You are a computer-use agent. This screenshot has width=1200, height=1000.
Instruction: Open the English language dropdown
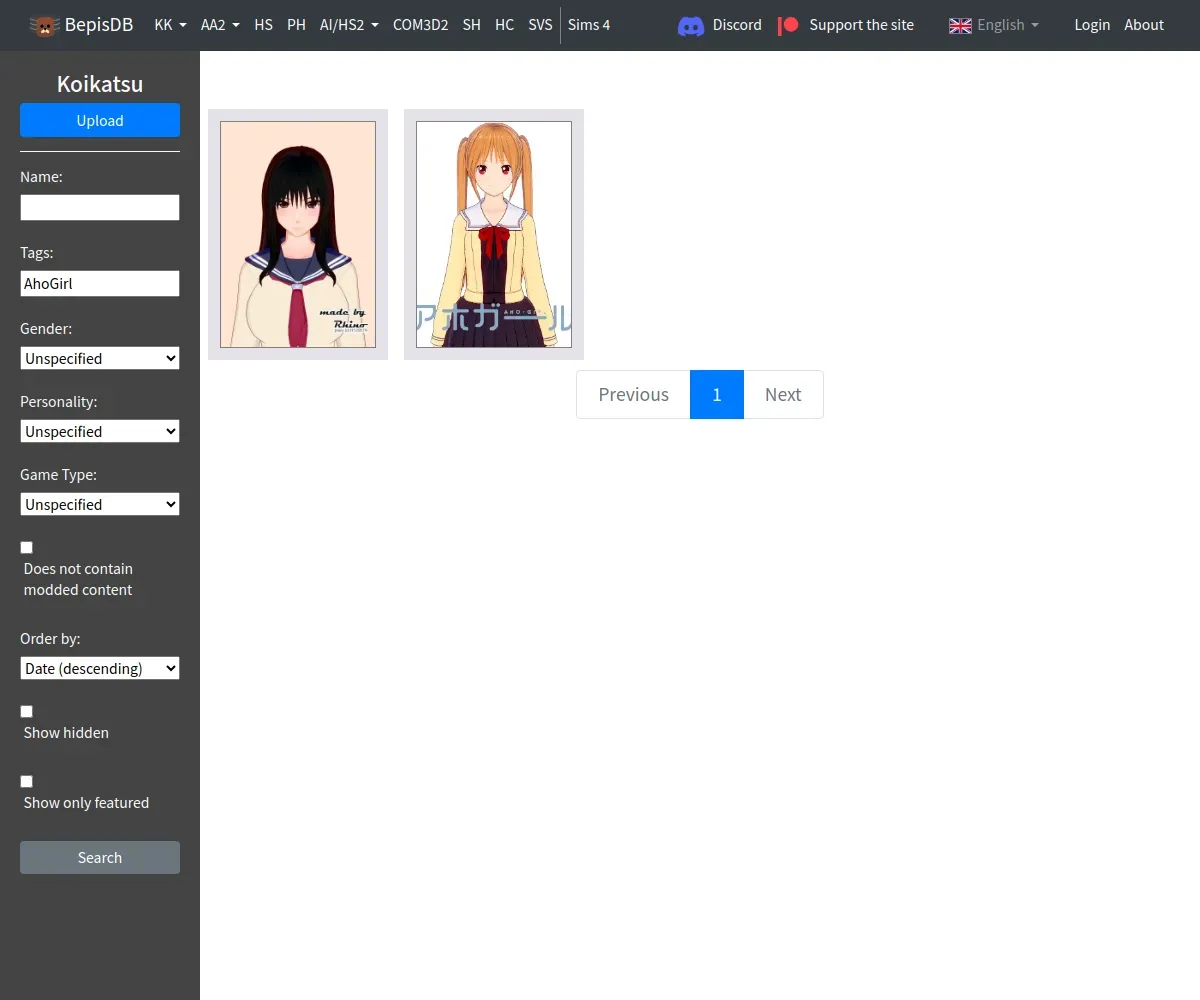pos(1008,25)
